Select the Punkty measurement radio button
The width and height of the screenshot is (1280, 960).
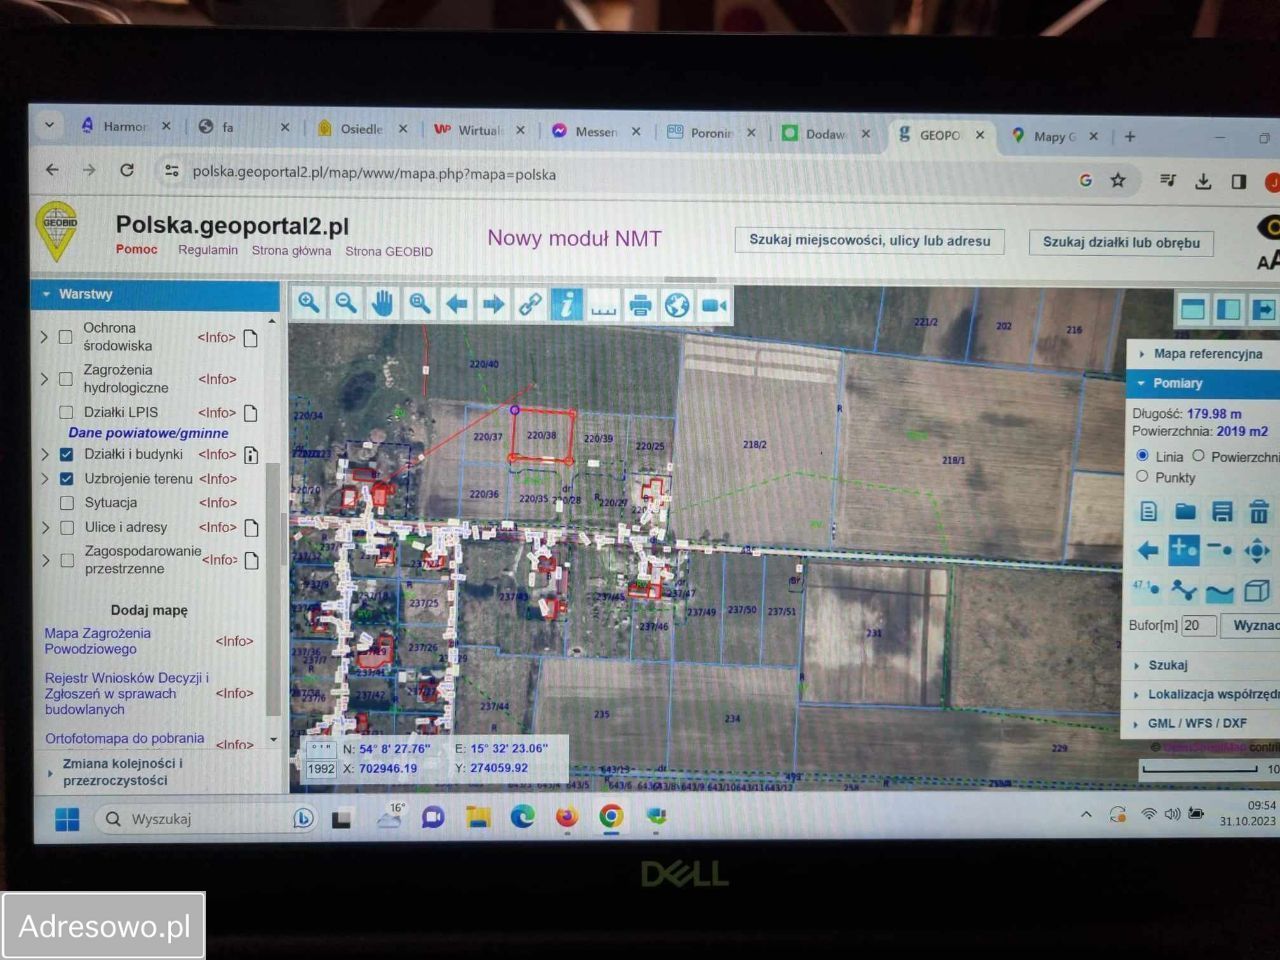pyautogui.click(x=1142, y=477)
